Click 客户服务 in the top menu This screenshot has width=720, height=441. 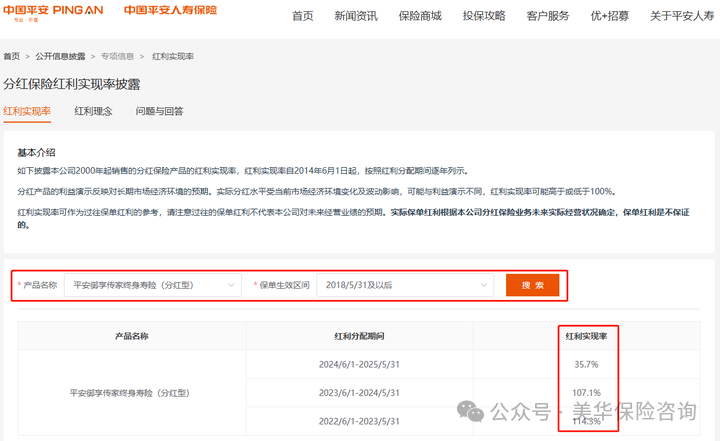tap(548, 16)
